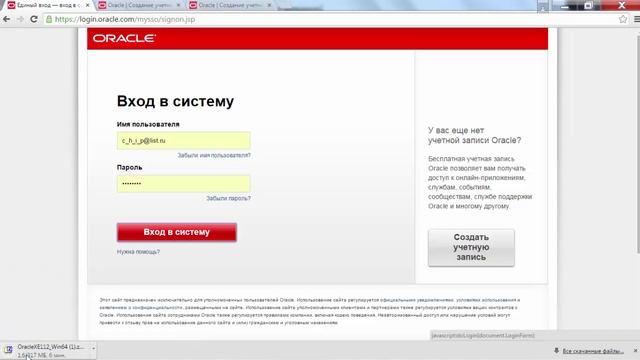The height and width of the screenshot is (360, 640).
Task: Close the first Oracle sign-in tab
Action: 87,5
